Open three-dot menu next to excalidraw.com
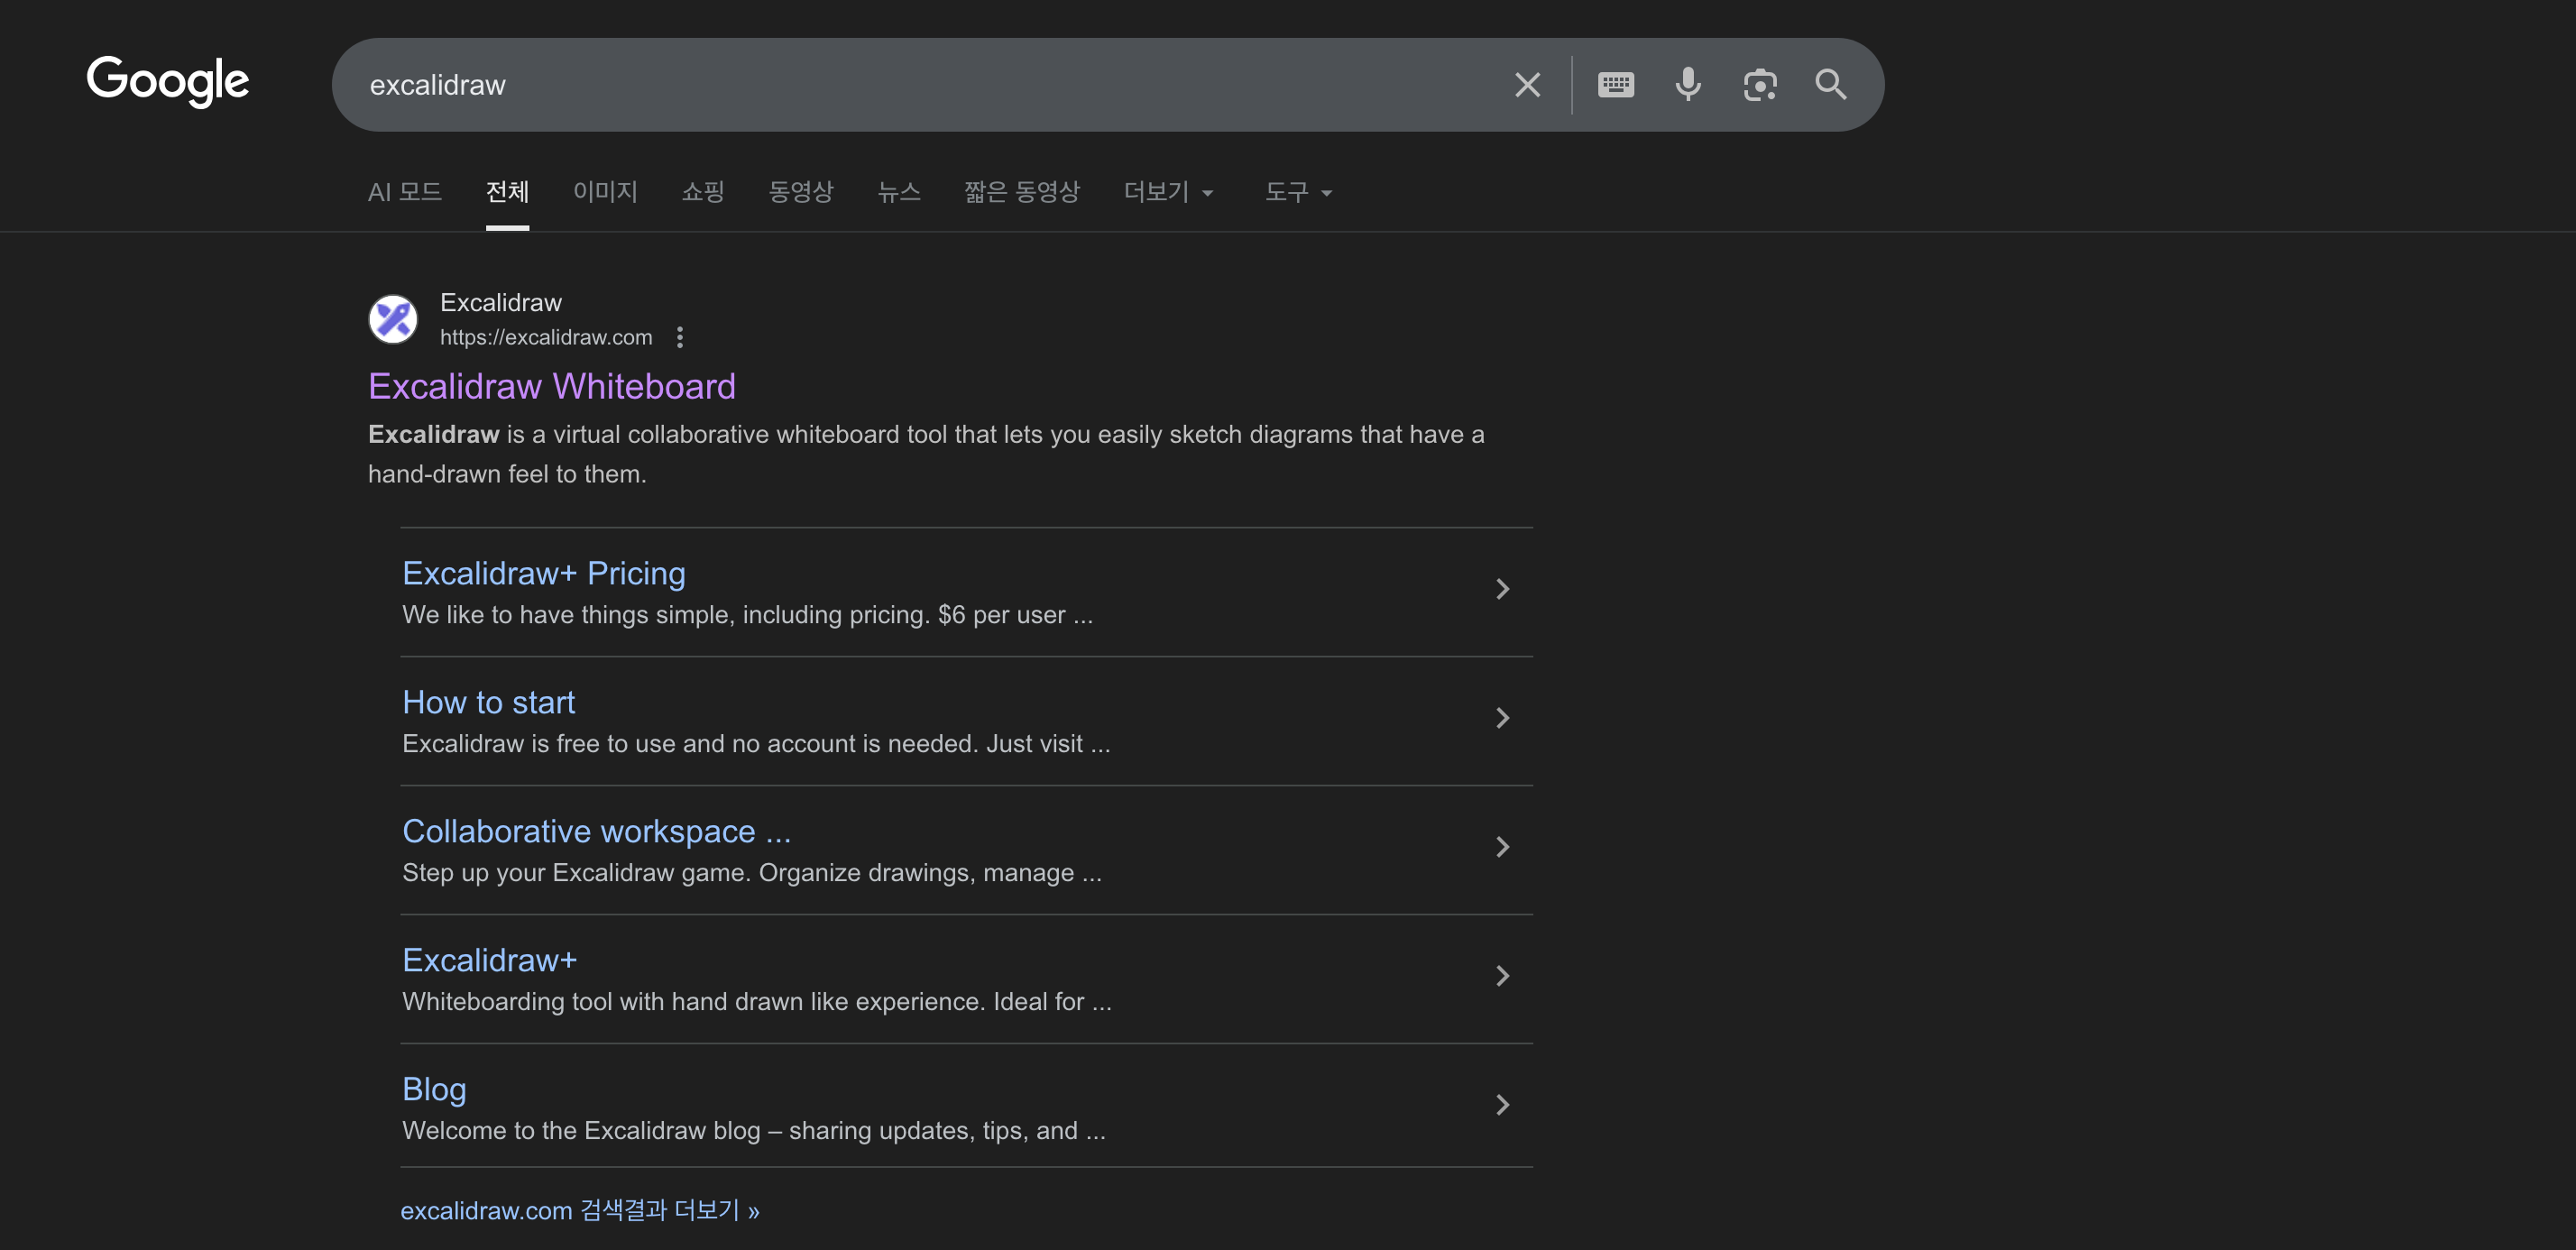Viewport: 2576px width, 1250px height. 680,337
